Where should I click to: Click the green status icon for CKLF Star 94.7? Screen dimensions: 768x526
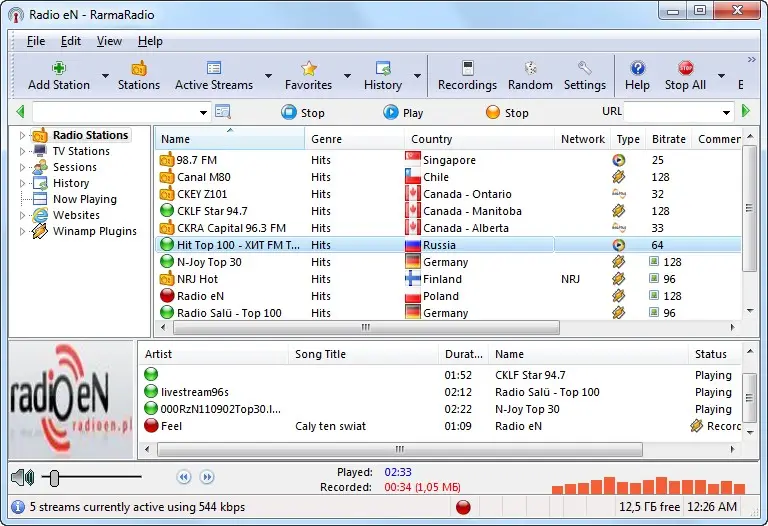click(x=167, y=211)
